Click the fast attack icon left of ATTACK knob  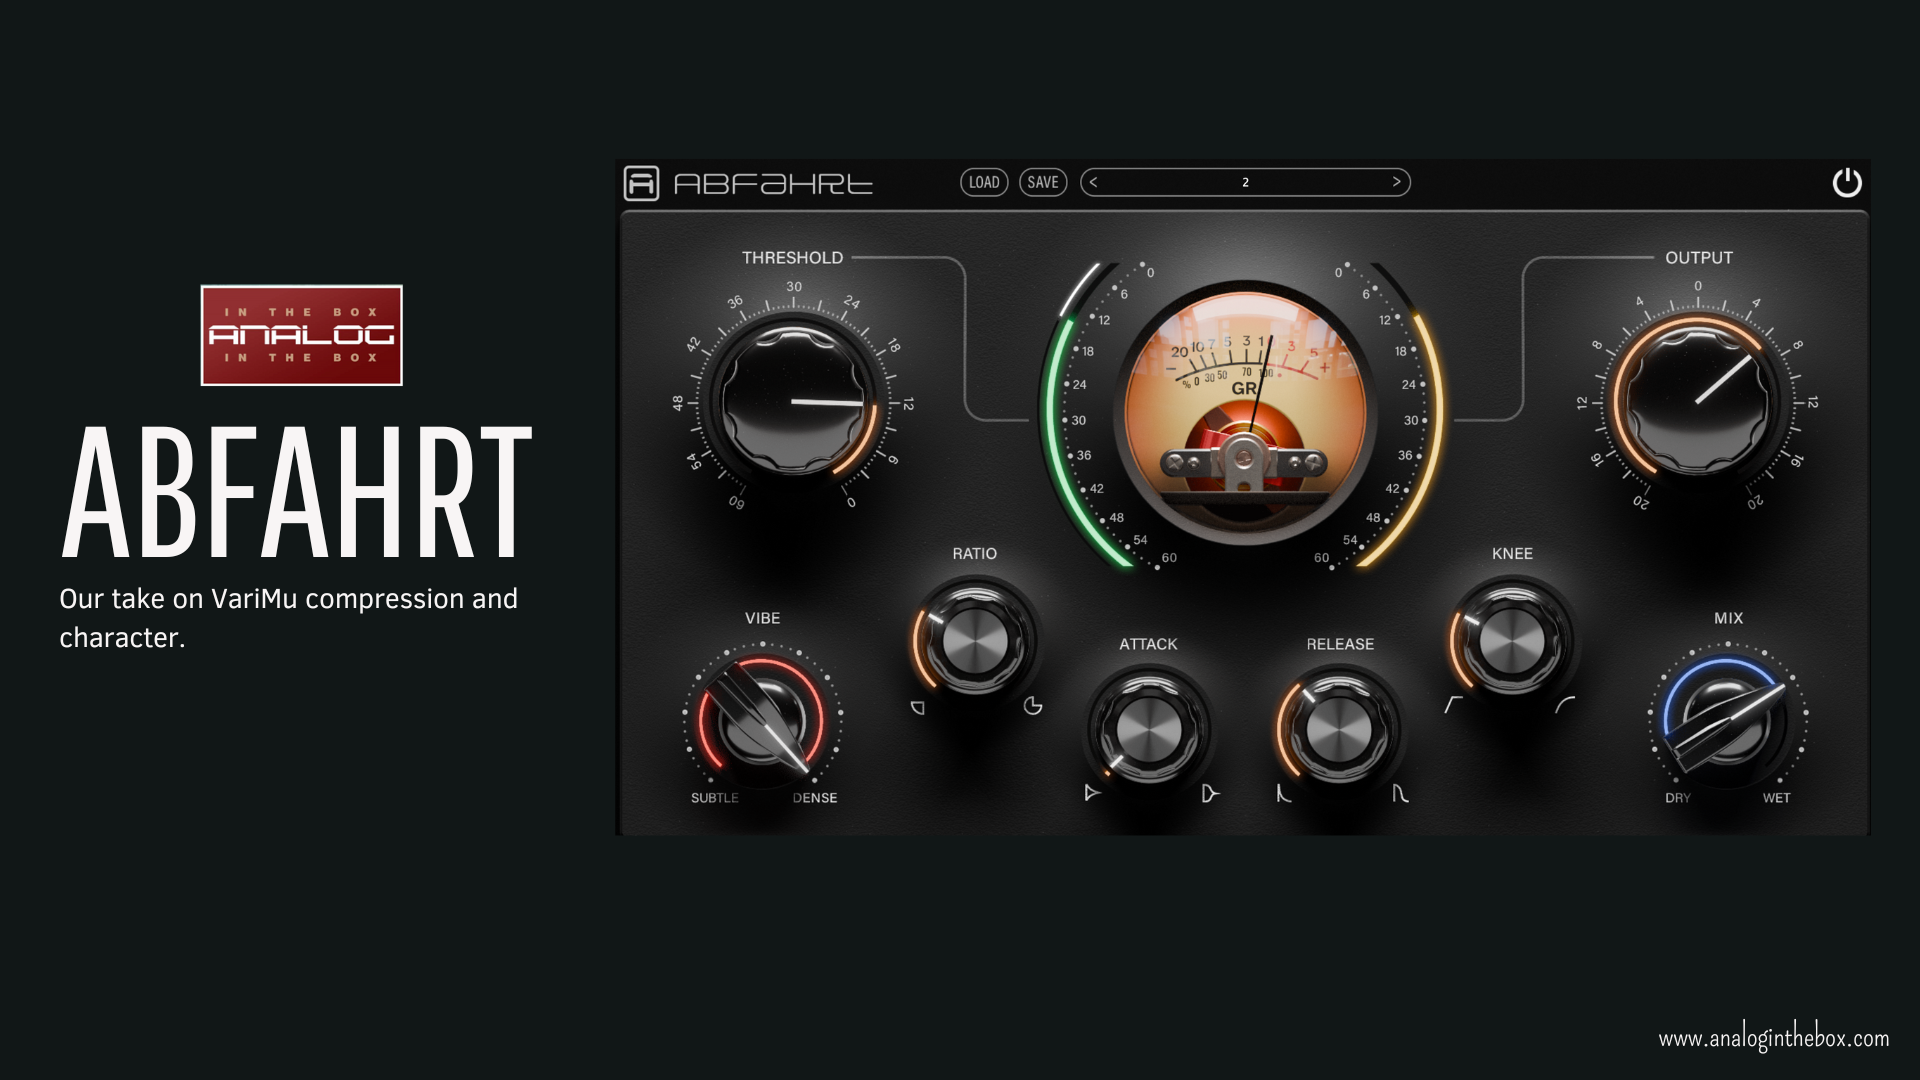[1092, 793]
